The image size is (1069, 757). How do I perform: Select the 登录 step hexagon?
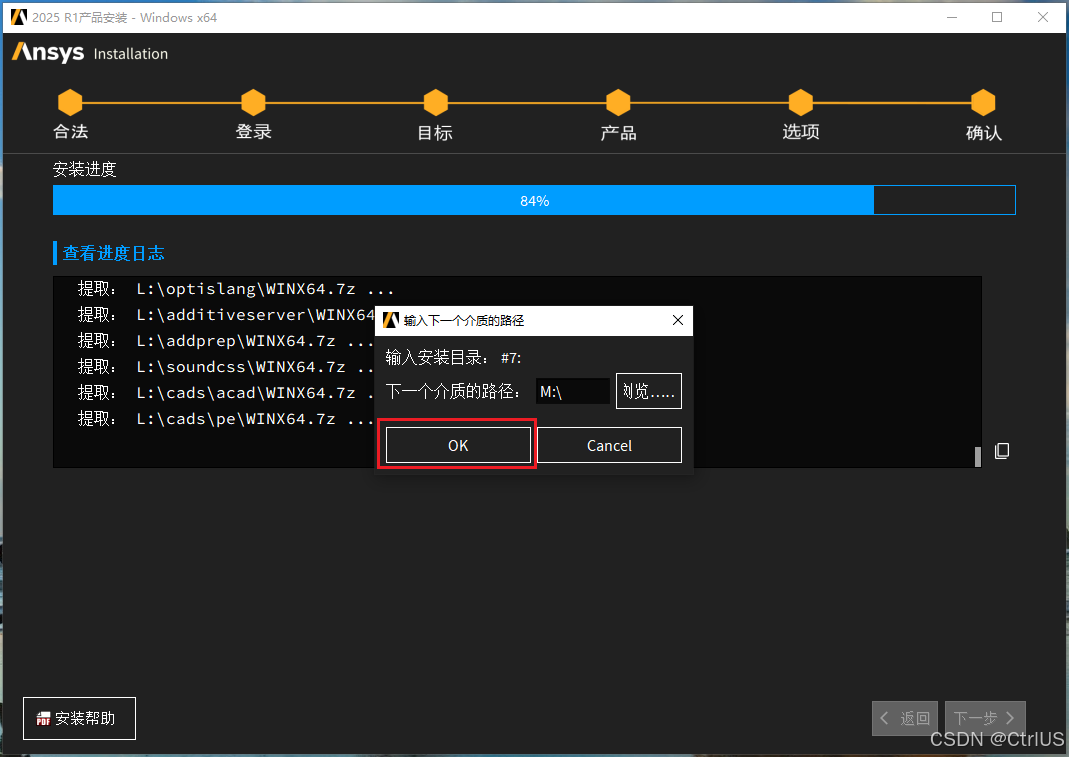[253, 102]
